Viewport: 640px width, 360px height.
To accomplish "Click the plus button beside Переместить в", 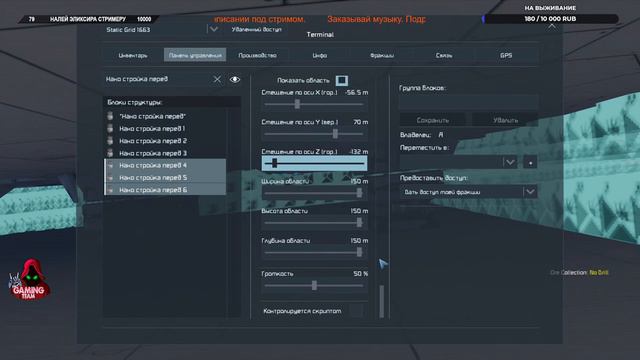I will pos(530,162).
